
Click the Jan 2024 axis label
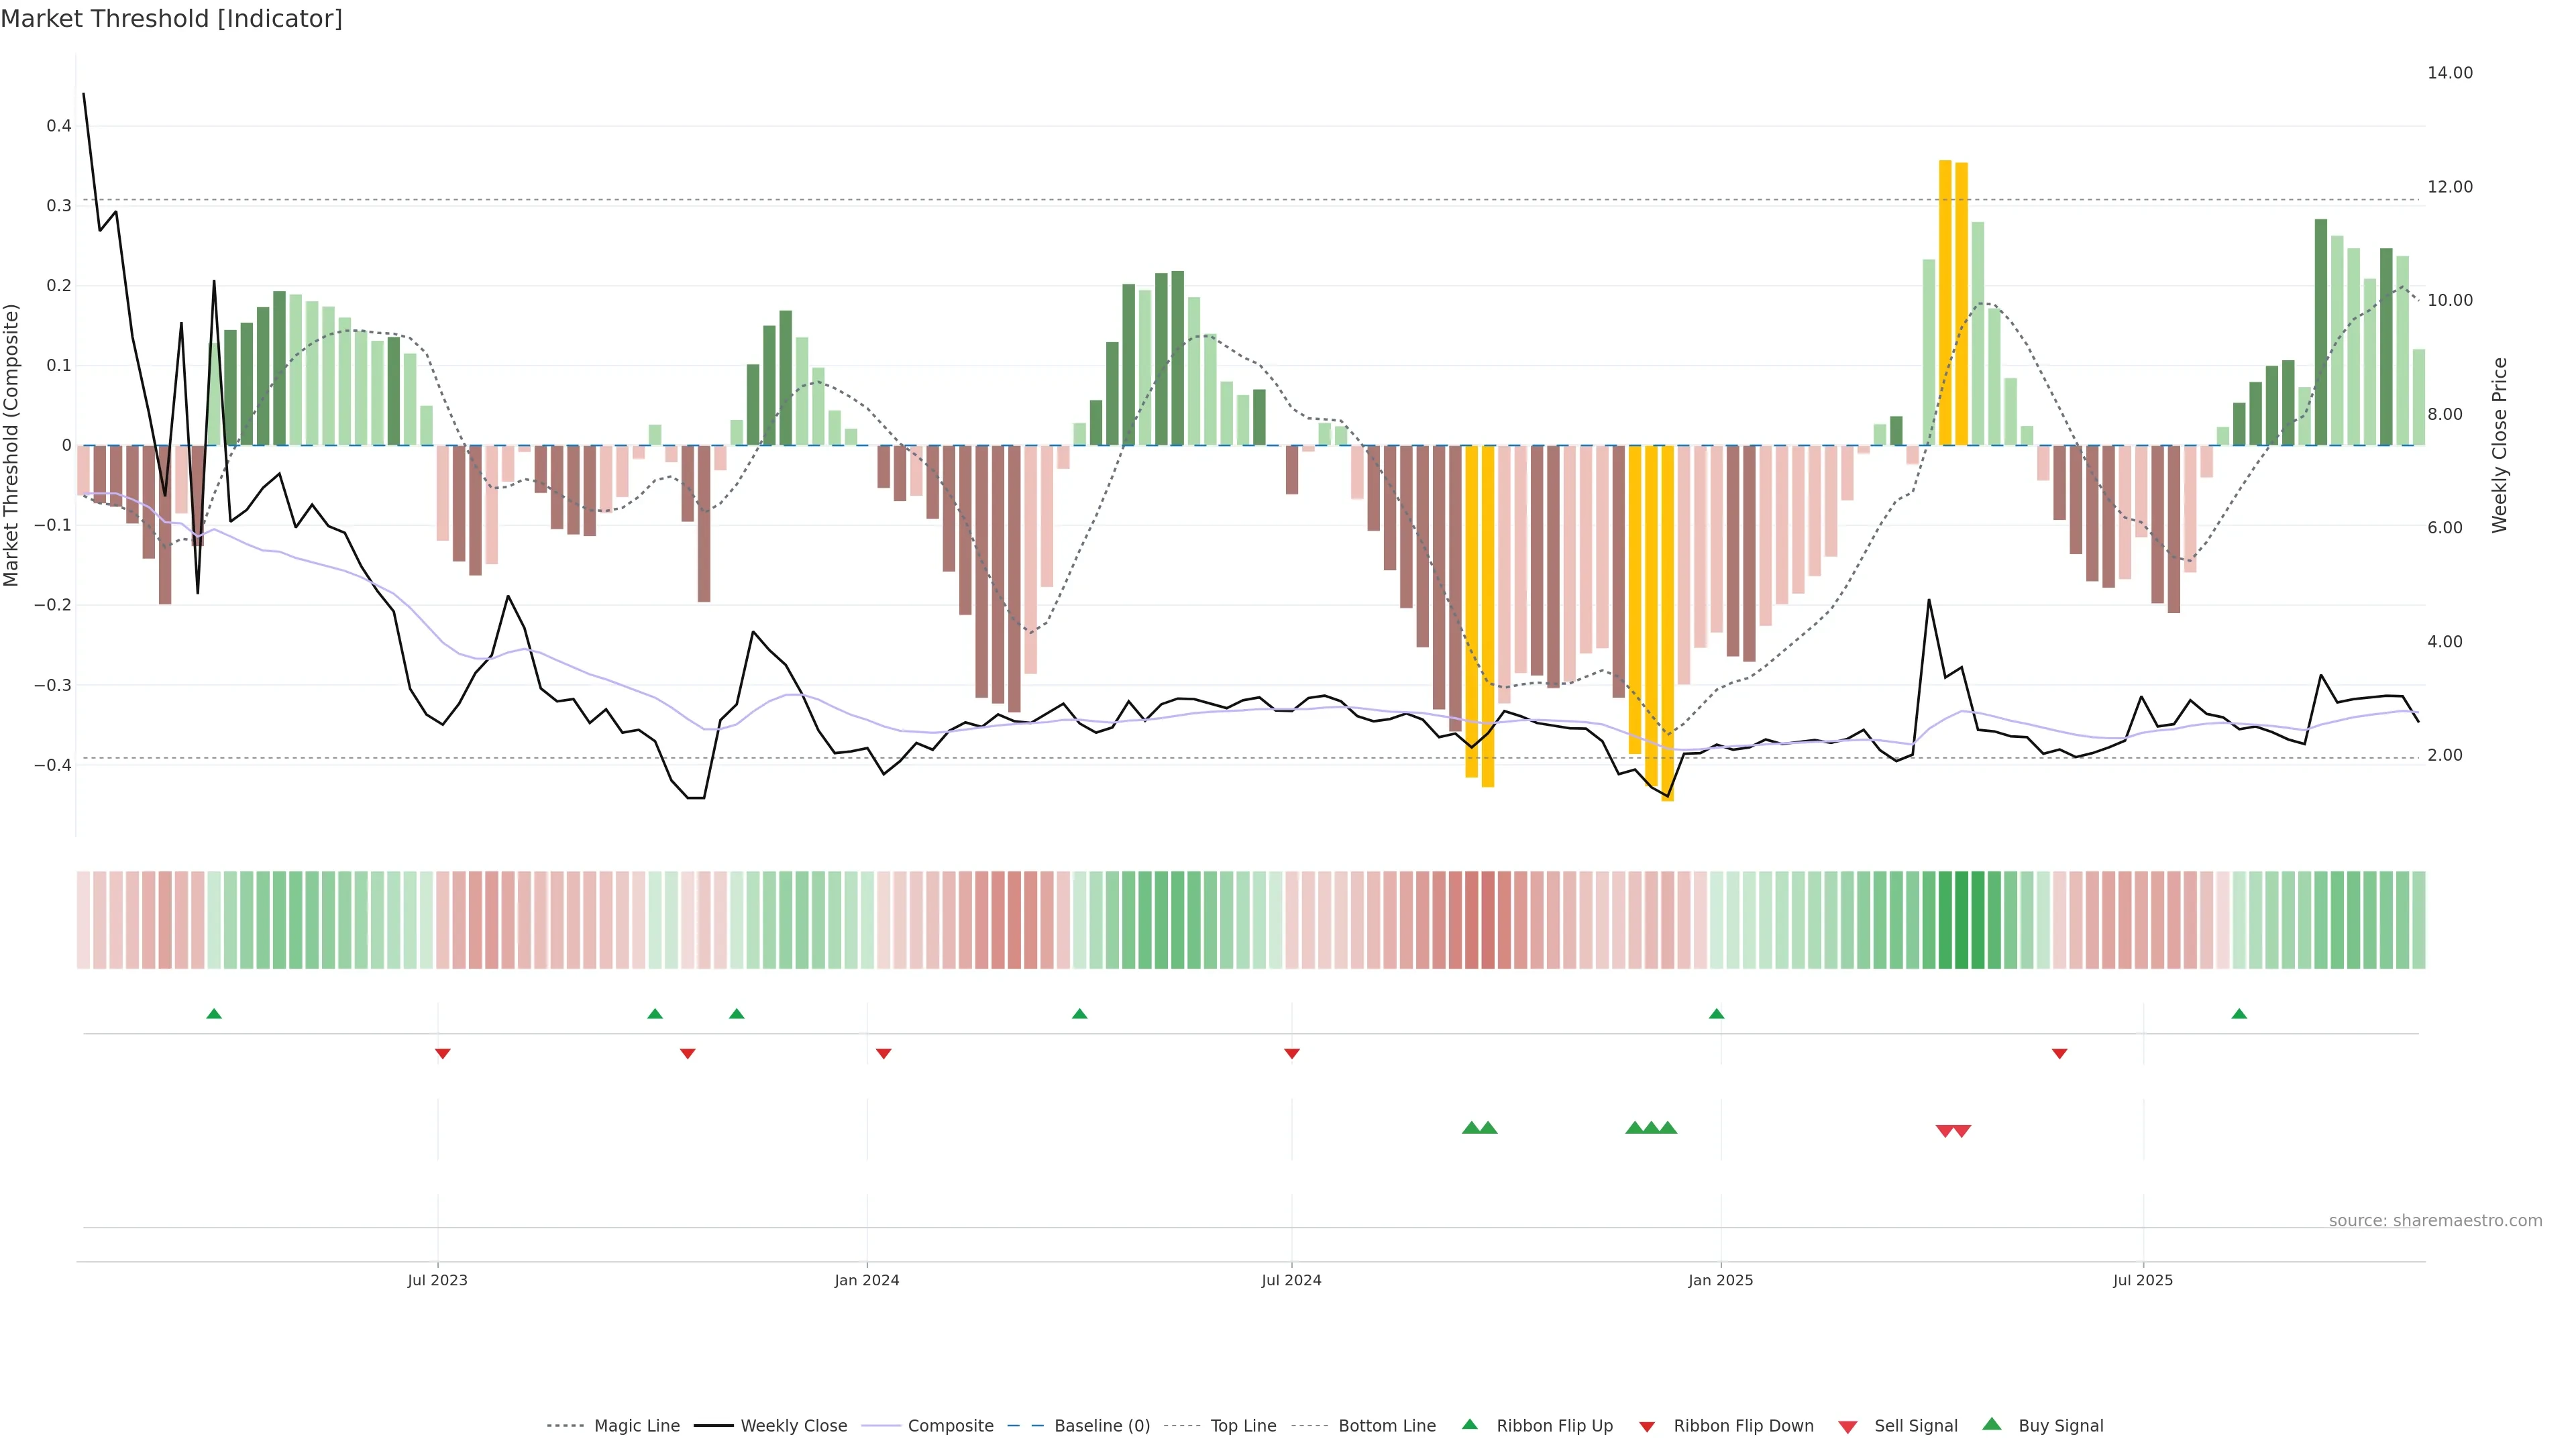866,1280
